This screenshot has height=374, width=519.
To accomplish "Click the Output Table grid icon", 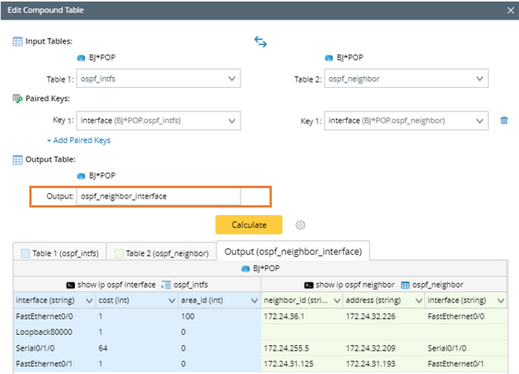I will [17, 160].
